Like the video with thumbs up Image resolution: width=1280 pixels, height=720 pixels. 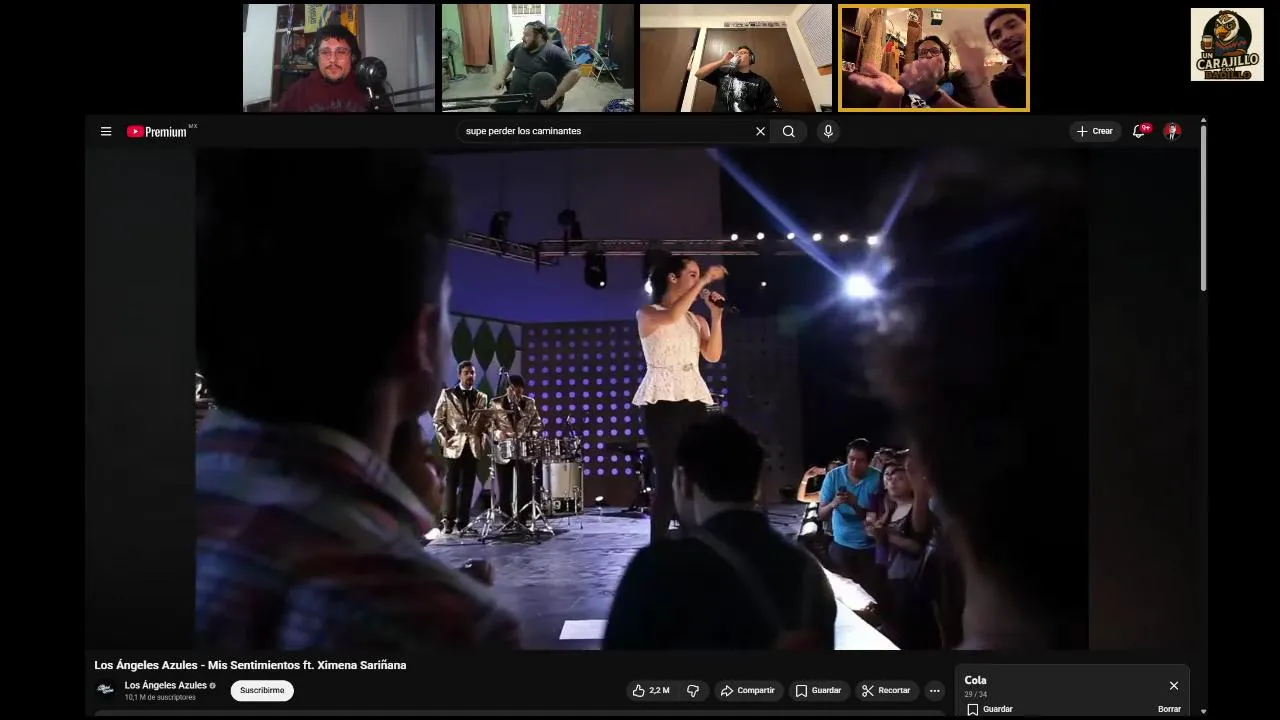pos(651,690)
